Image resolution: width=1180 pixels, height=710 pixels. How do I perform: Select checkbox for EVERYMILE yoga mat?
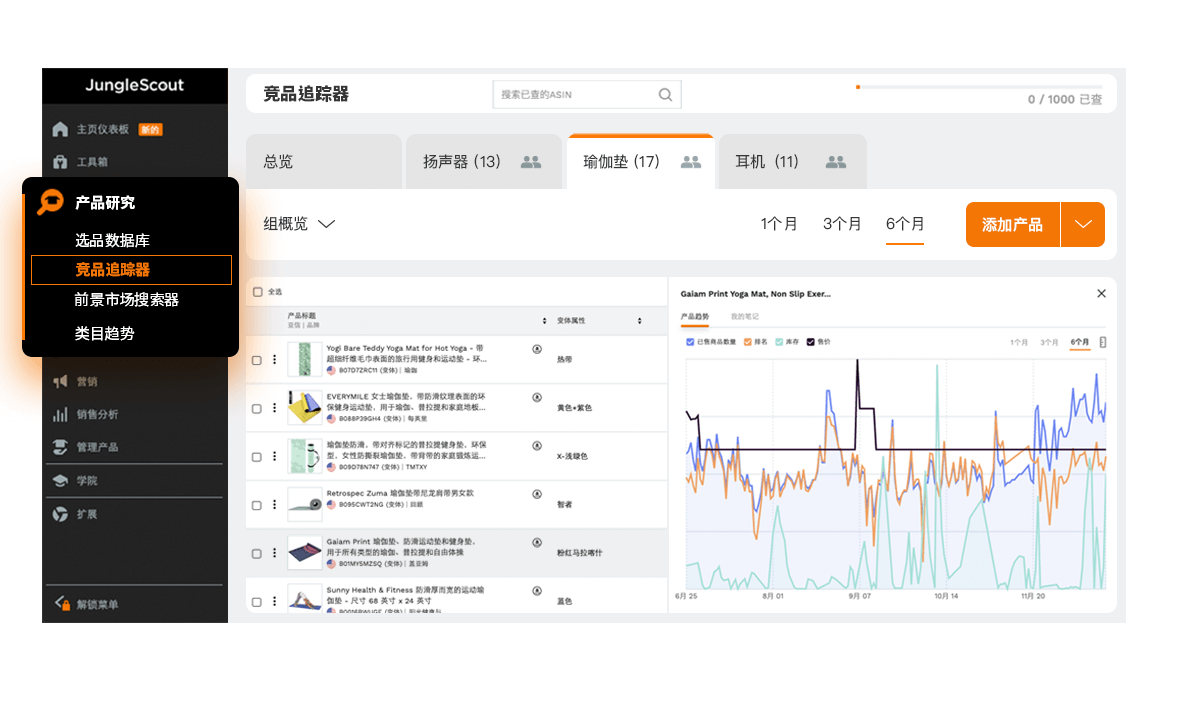257,409
